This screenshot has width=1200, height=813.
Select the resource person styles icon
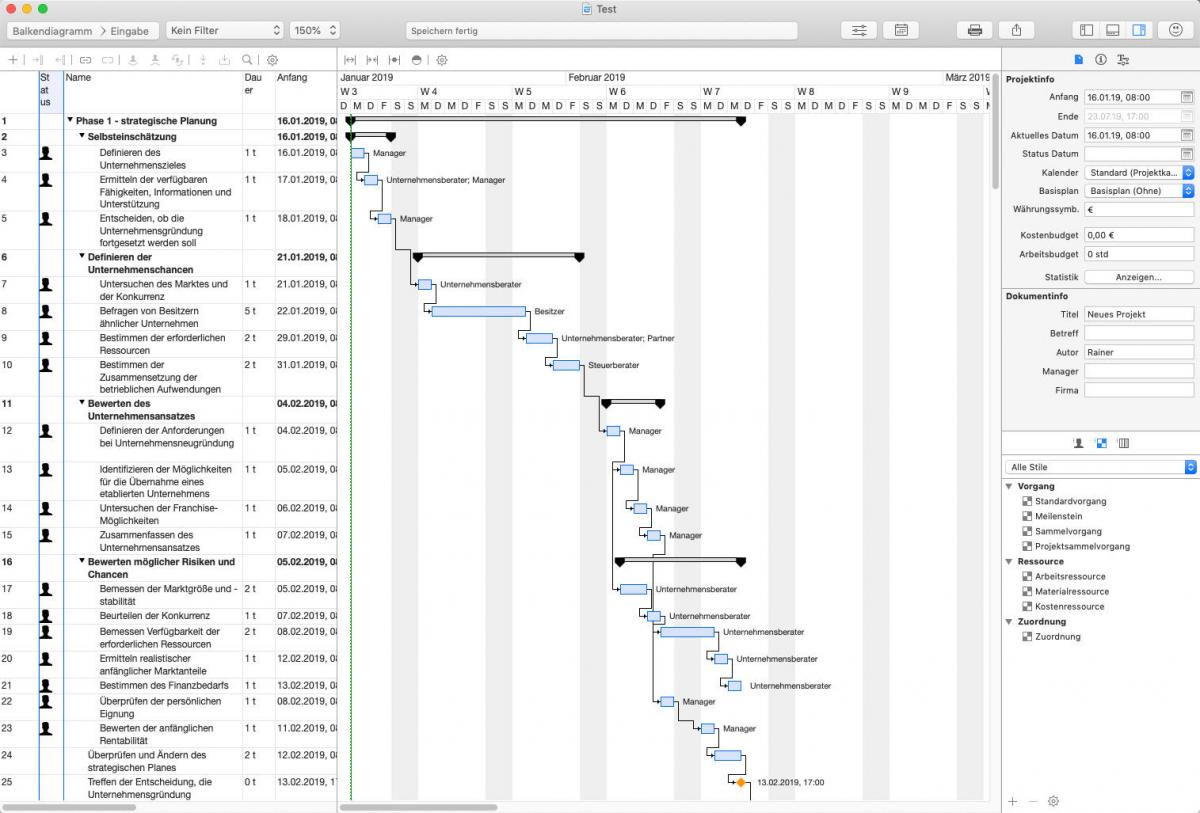(1079, 442)
